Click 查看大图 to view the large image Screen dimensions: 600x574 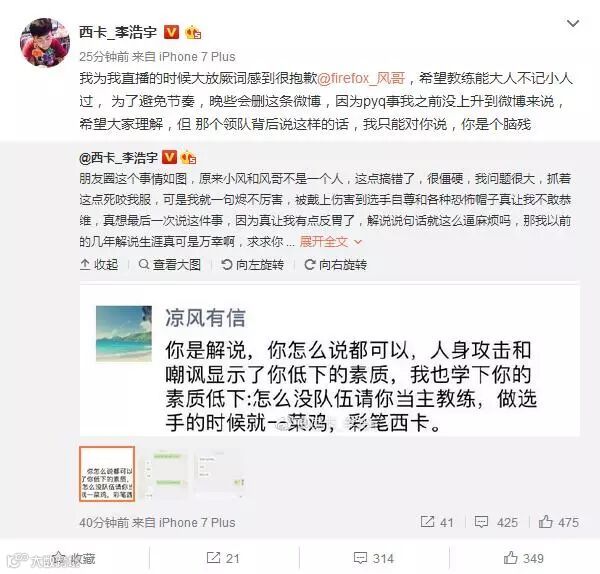[x=170, y=264]
